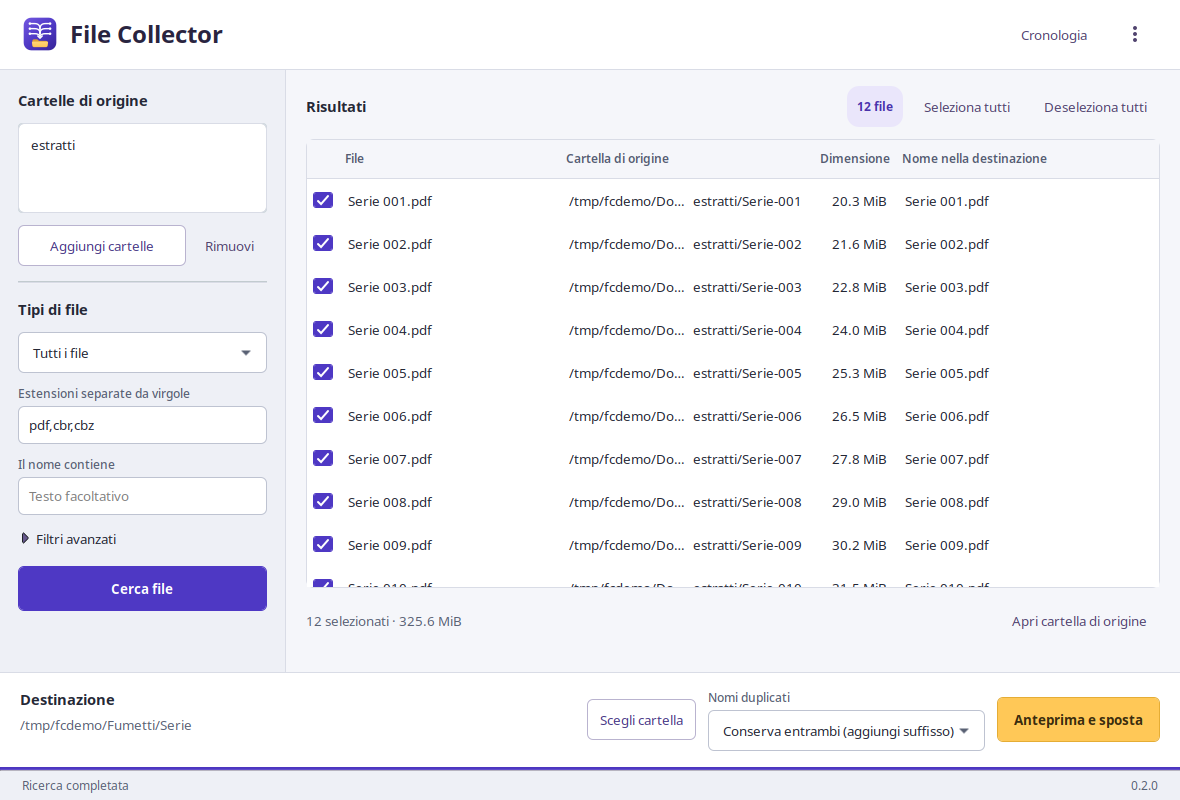Click Seleziona tutti
The height and width of the screenshot is (800, 1180).
[x=967, y=107]
